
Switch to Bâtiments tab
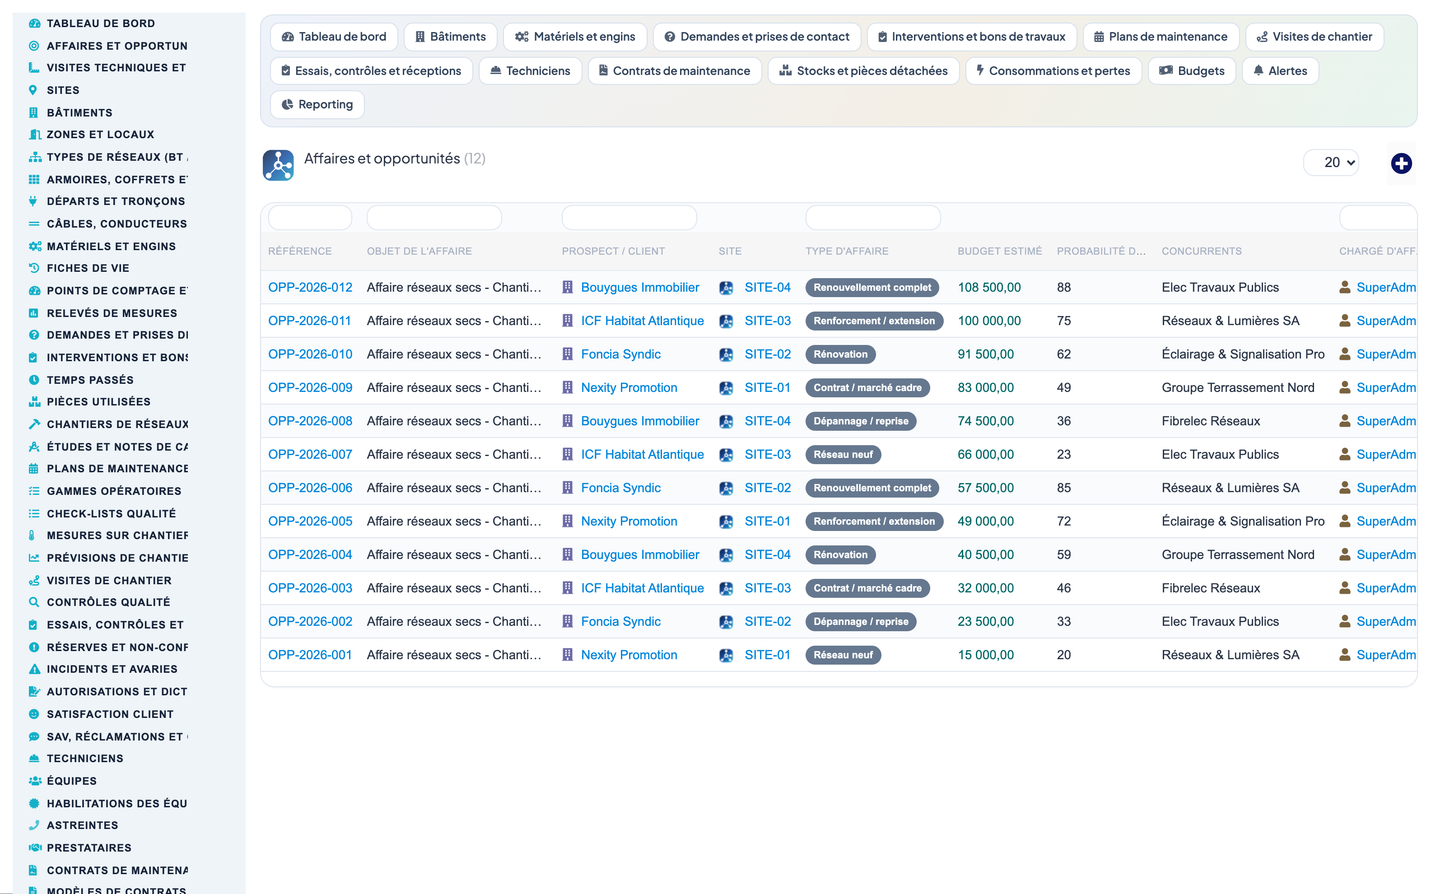coord(450,37)
